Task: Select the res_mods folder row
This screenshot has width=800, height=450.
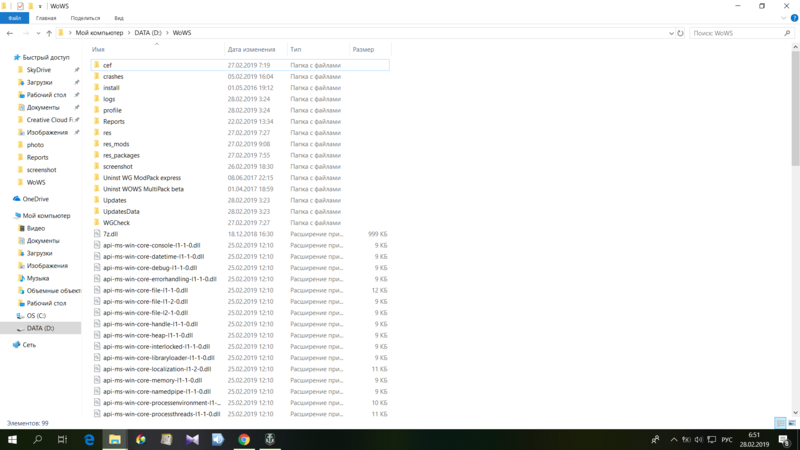Action: pos(240,144)
